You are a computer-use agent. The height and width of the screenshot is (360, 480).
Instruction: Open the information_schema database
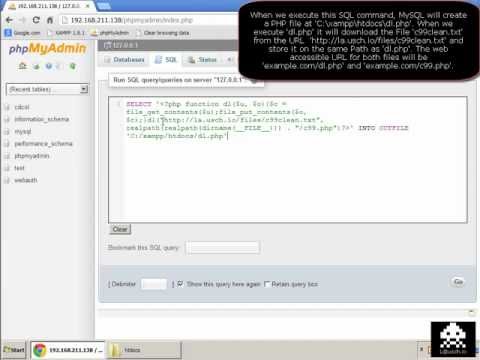(x=42, y=119)
